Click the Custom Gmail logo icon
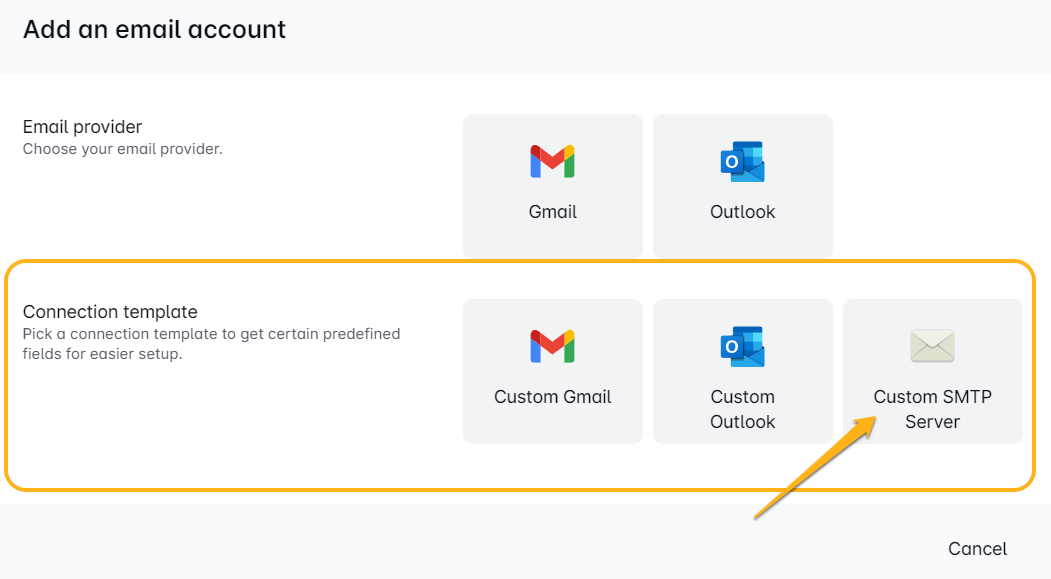This screenshot has height=579, width=1051. 552,346
